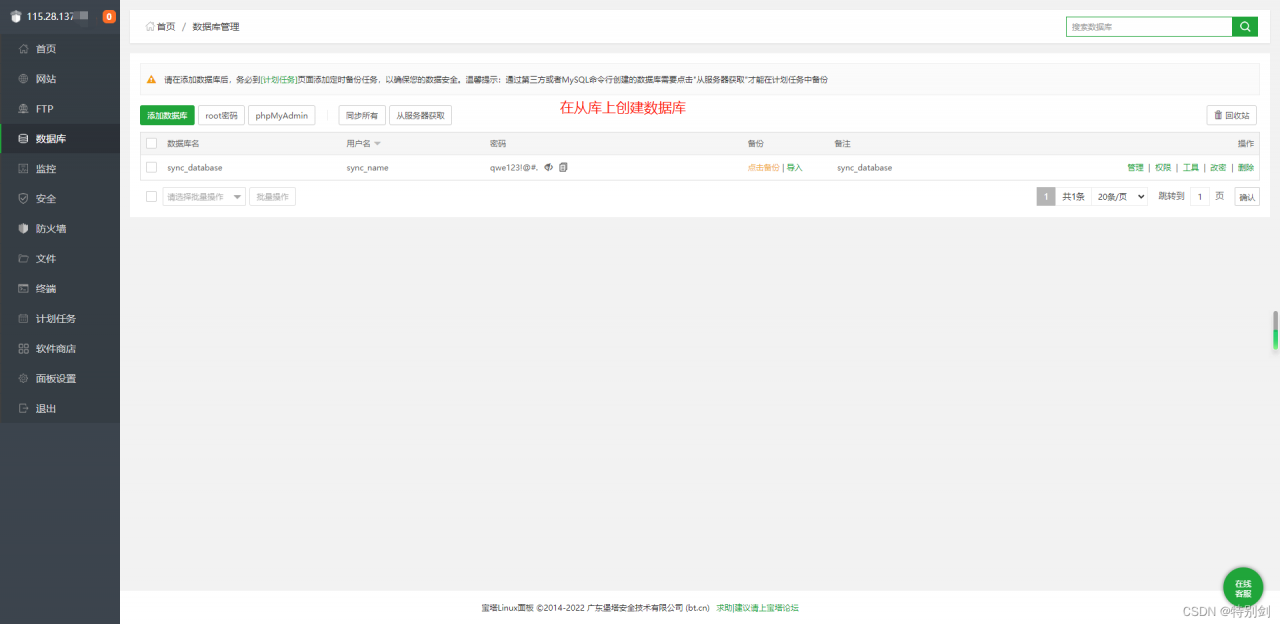Click the [计划任务] link in warning notice
The width and height of the screenshot is (1280, 624).
pyautogui.click(x=278, y=79)
